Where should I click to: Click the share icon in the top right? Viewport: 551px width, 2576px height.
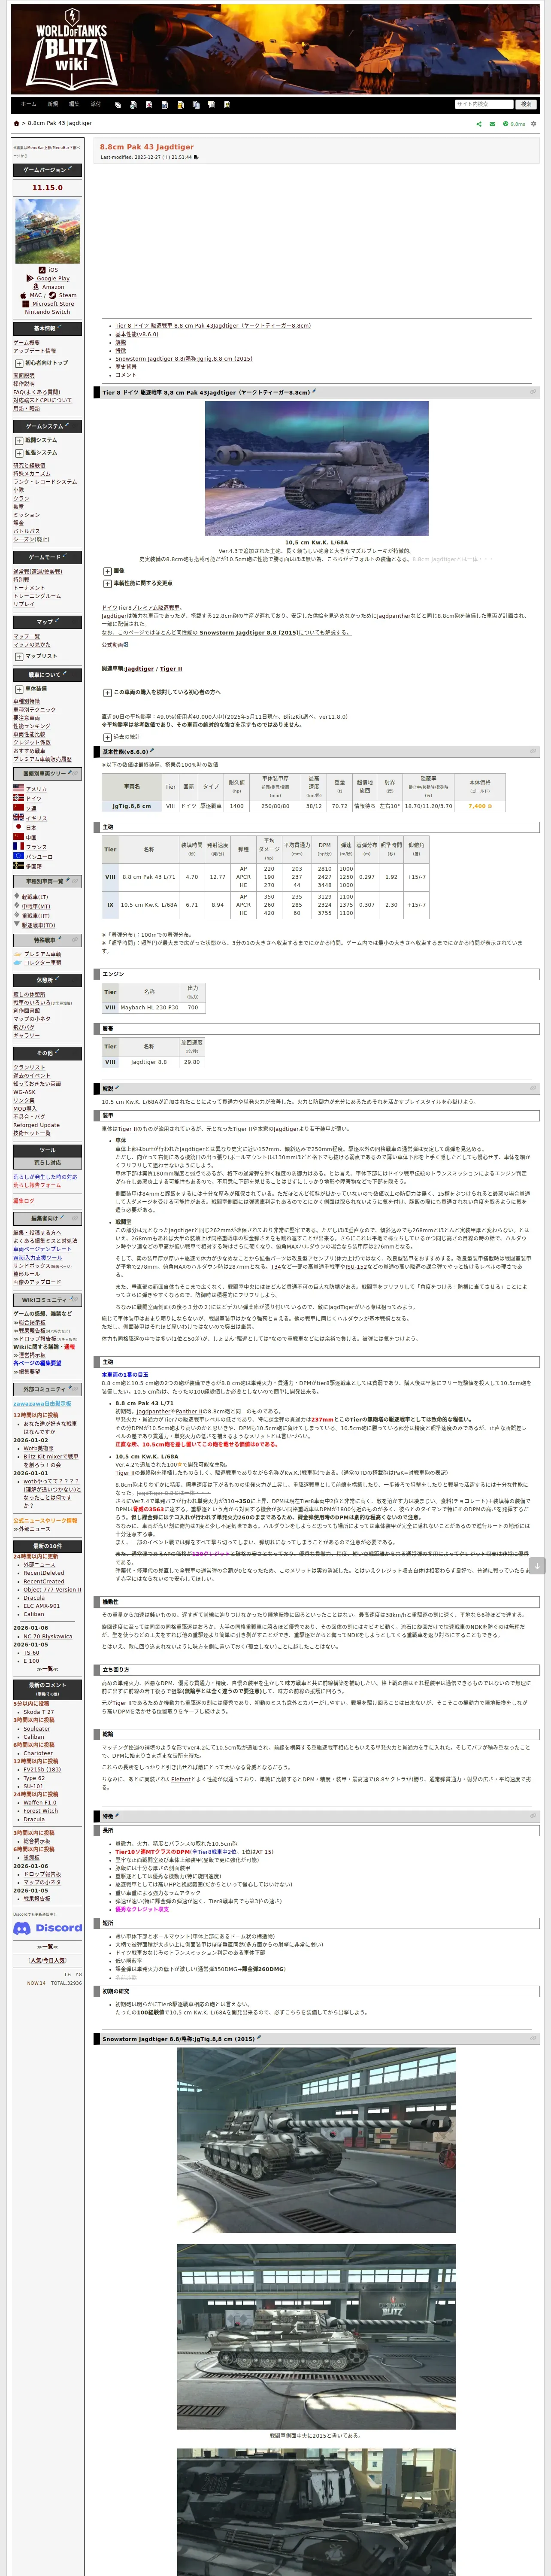pyautogui.click(x=478, y=124)
